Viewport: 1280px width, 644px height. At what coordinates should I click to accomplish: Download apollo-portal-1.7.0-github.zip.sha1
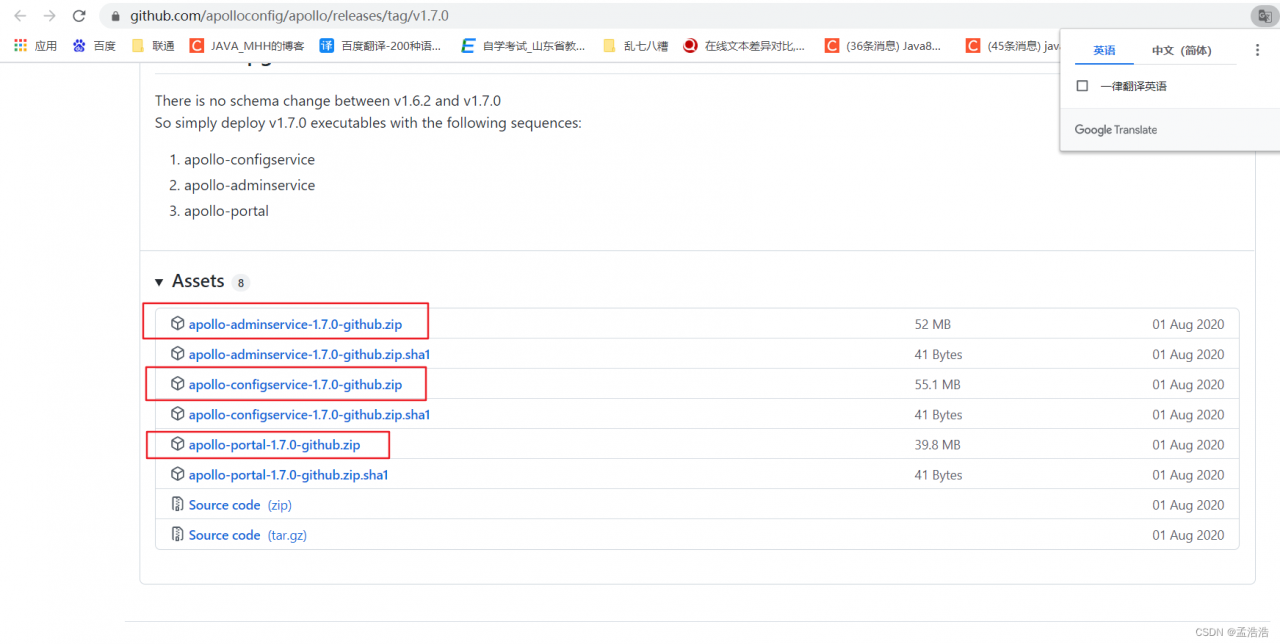[288, 474]
